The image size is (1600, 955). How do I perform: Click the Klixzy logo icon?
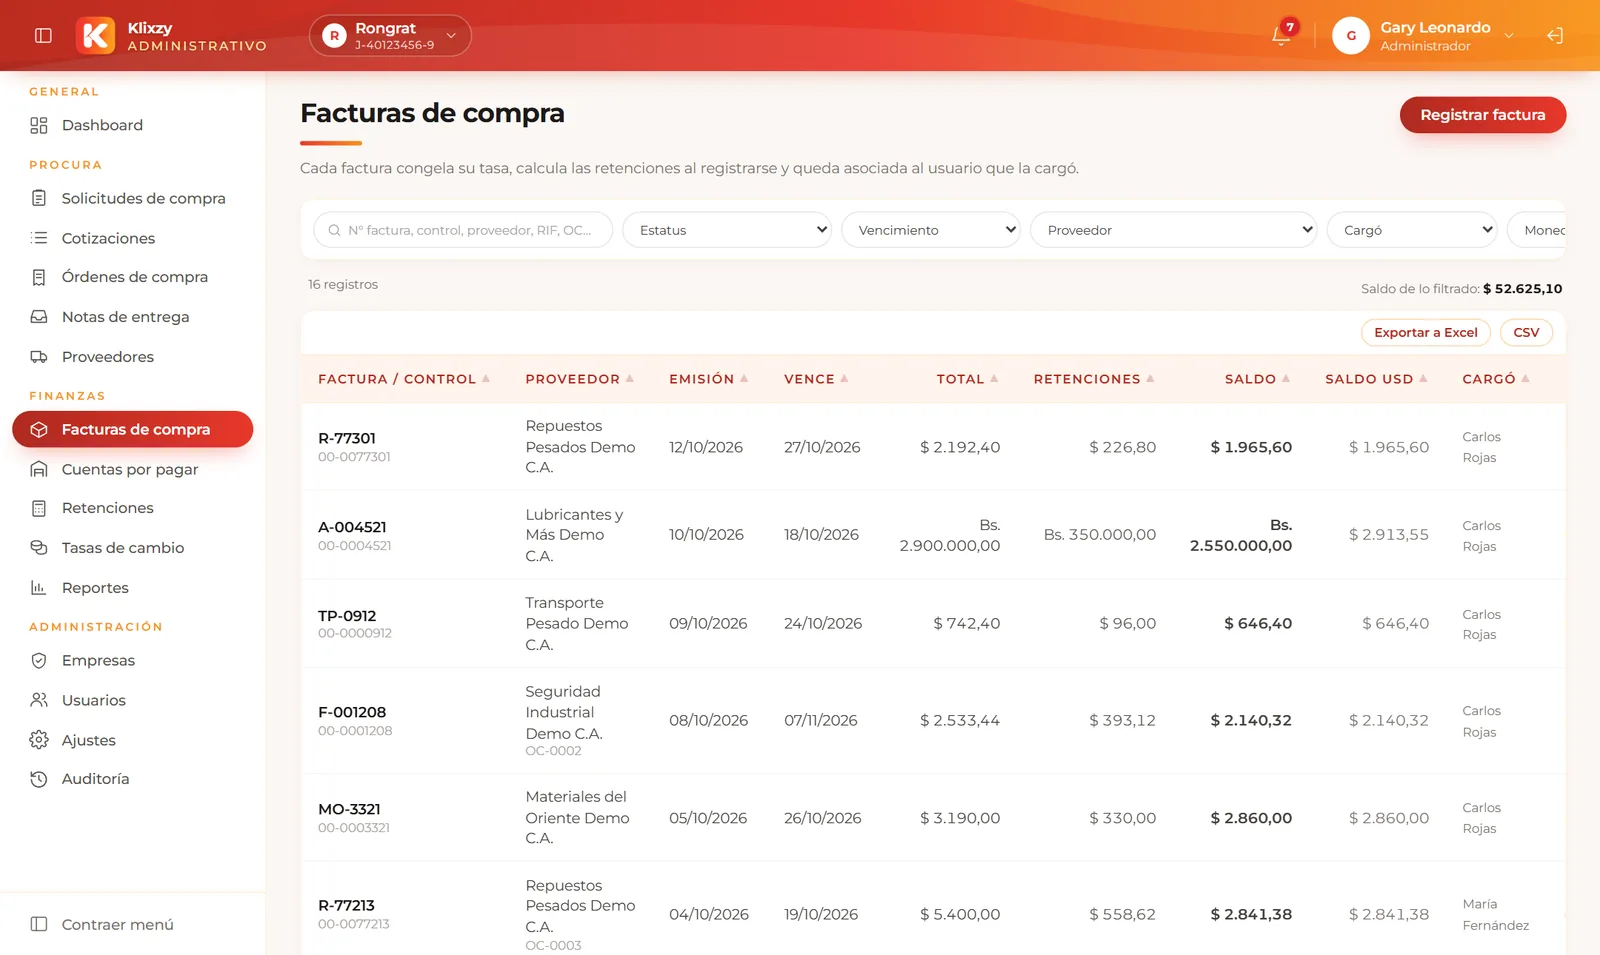96,35
